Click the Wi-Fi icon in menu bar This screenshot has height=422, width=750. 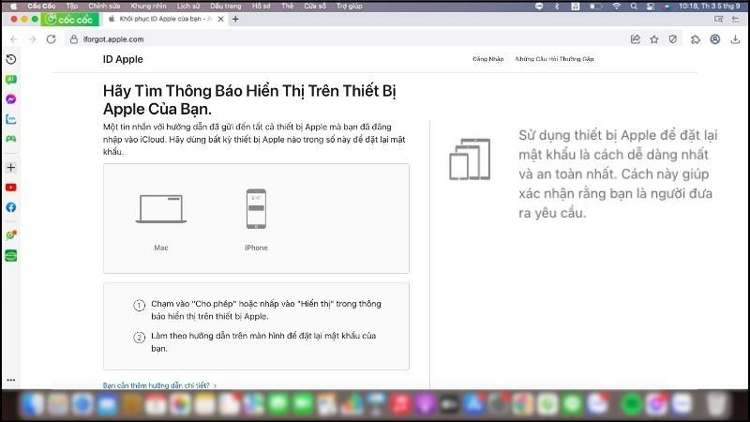pyautogui.click(x=617, y=6)
